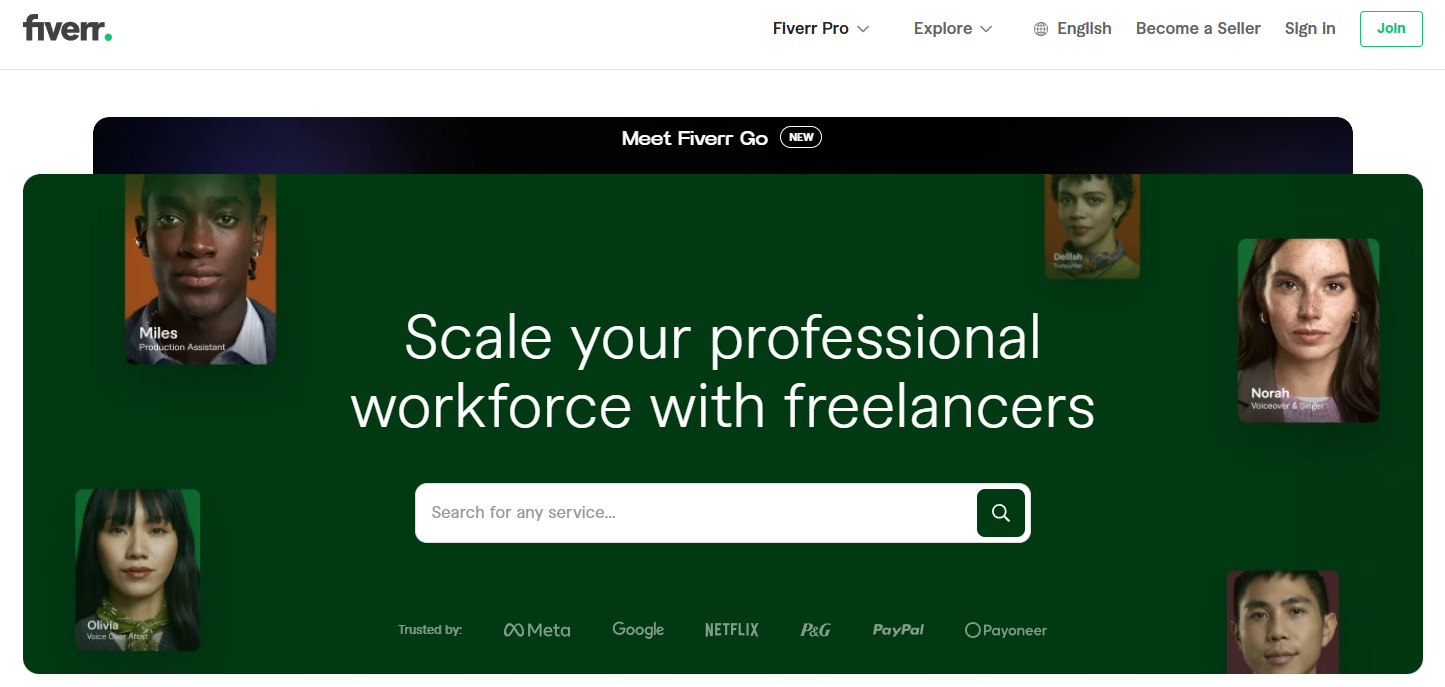Click Delilah's small photo card
1445x687 pixels.
tap(1092, 227)
